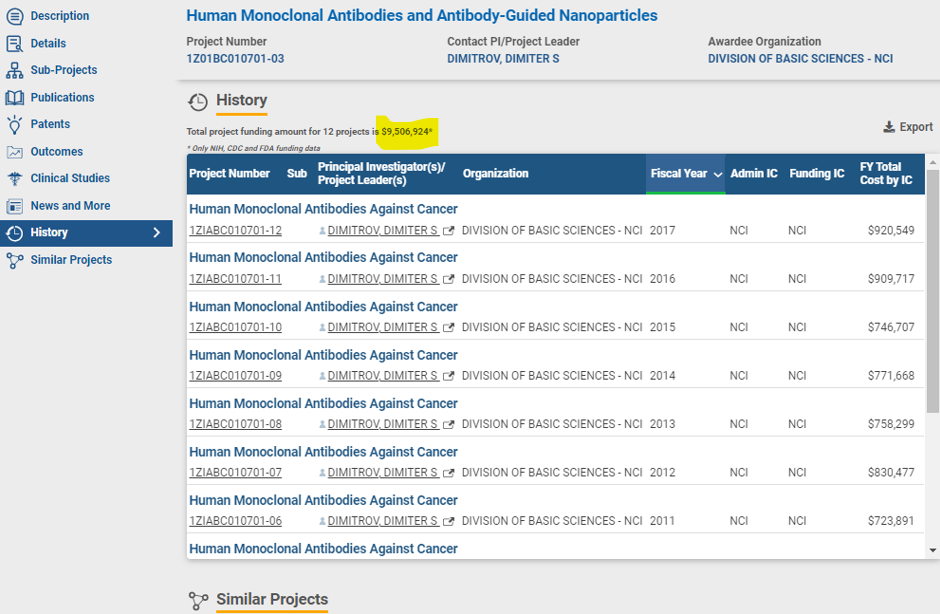Sort table by Project Number column
Image resolution: width=940 pixels, height=614 pixels.
pos(229,173)
